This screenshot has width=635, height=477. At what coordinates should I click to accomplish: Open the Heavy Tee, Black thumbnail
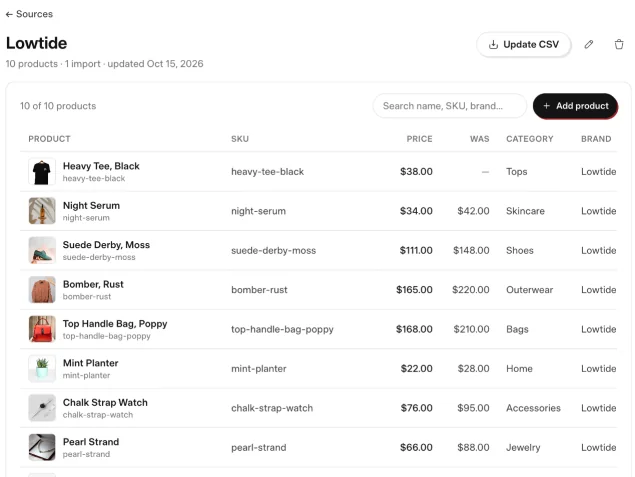[x=42, y=172]
